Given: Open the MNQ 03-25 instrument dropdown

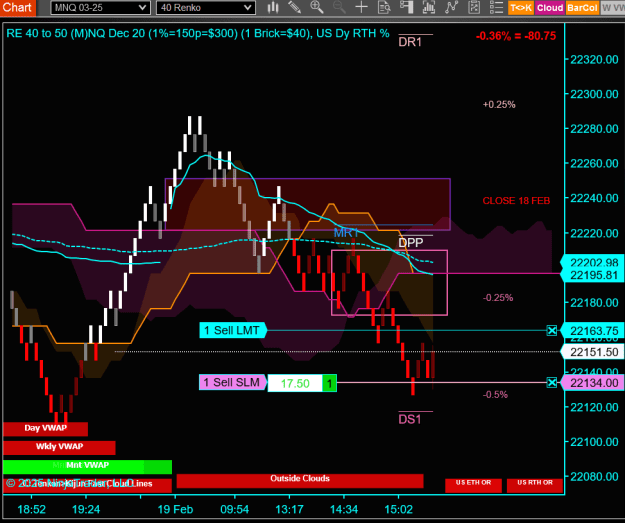Looking at the screenshot, I should (100, 8).
